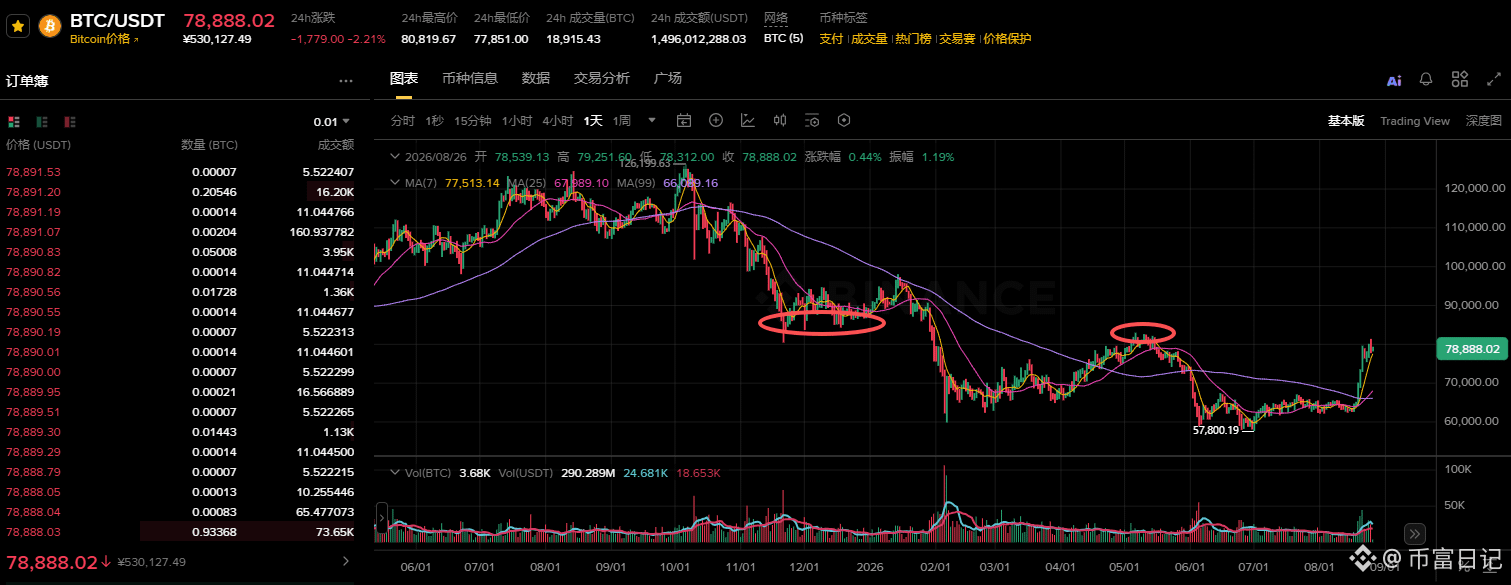
Task: Collapse the Vol indicator legend chevron
Action: [395, 473]
